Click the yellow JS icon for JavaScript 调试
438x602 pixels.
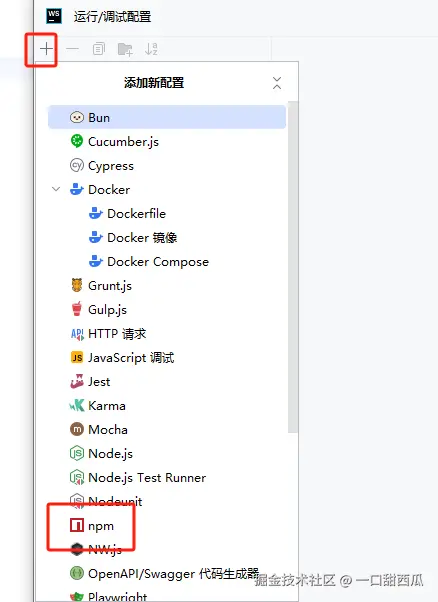(x=77, y=357)
